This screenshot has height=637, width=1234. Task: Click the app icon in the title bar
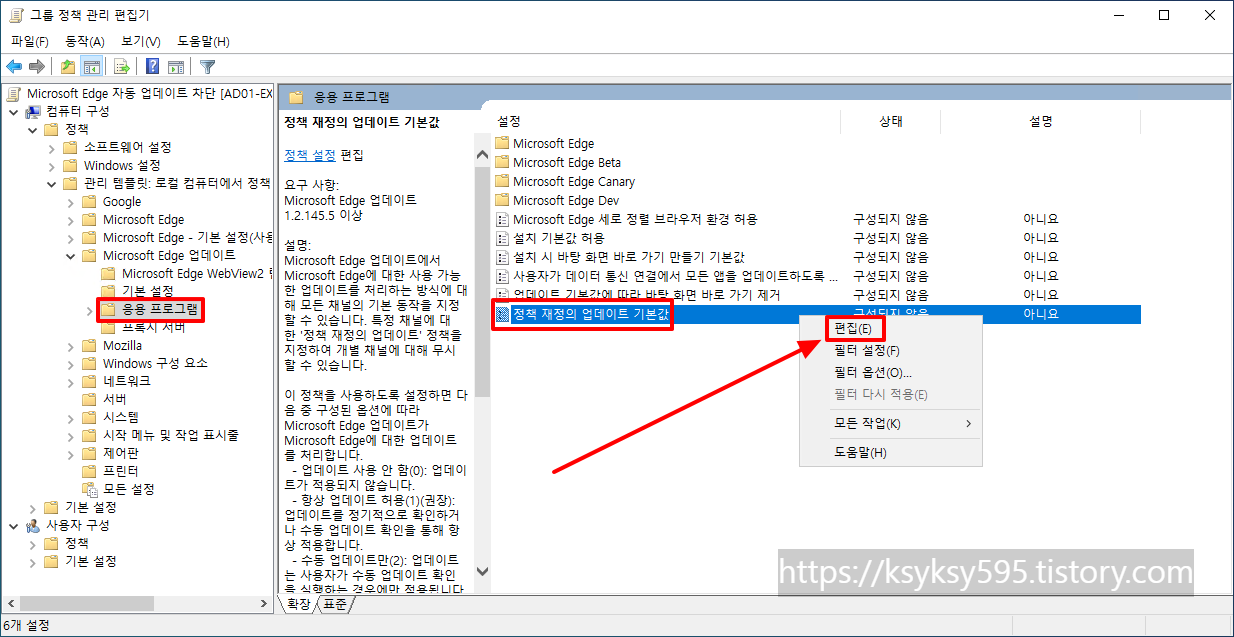pyautogui.click(x=15, y=15)
